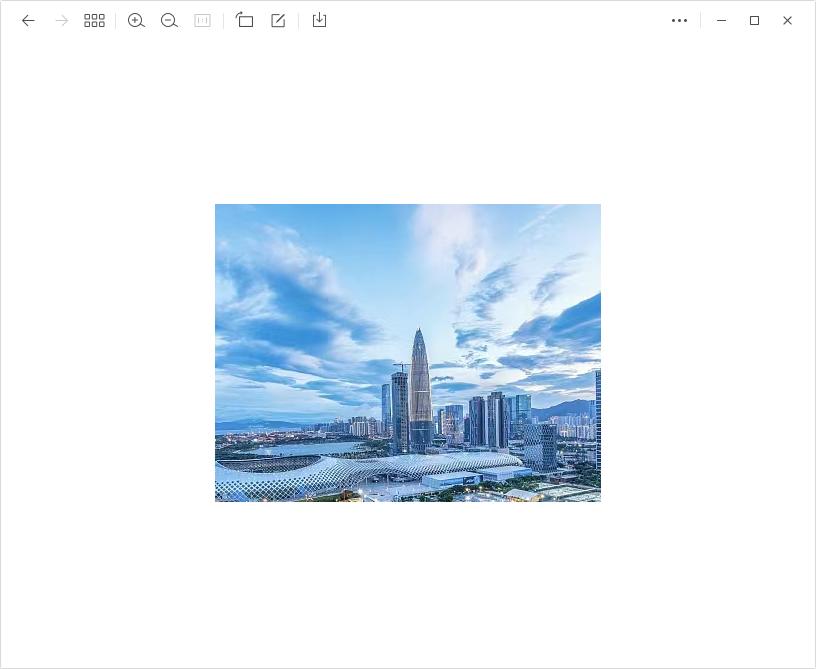Save the image with the download icon
Screen dimensions: 816x669
click(320, 20)
